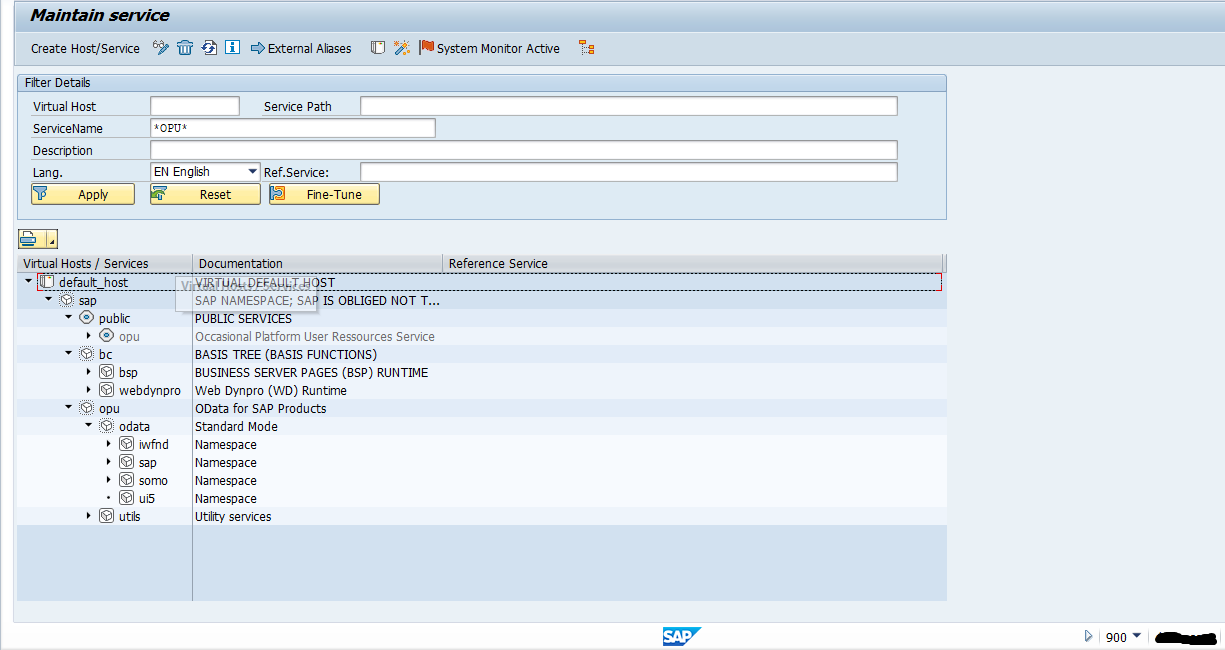Click the rename service icon
The image size is (1225, 650).
click(209, 47)
